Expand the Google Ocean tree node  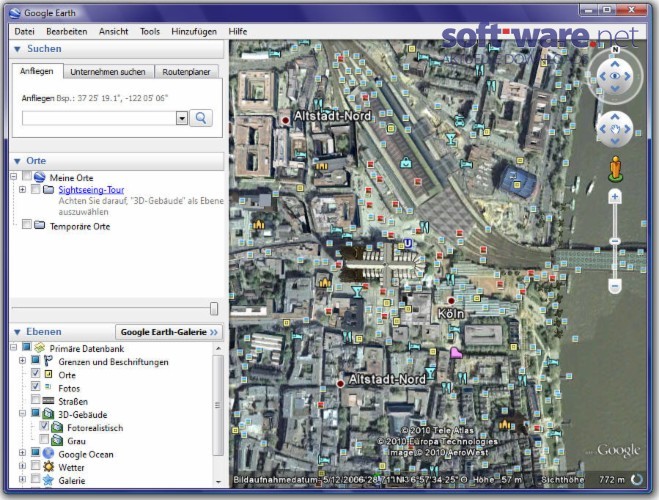coord(22,453)
